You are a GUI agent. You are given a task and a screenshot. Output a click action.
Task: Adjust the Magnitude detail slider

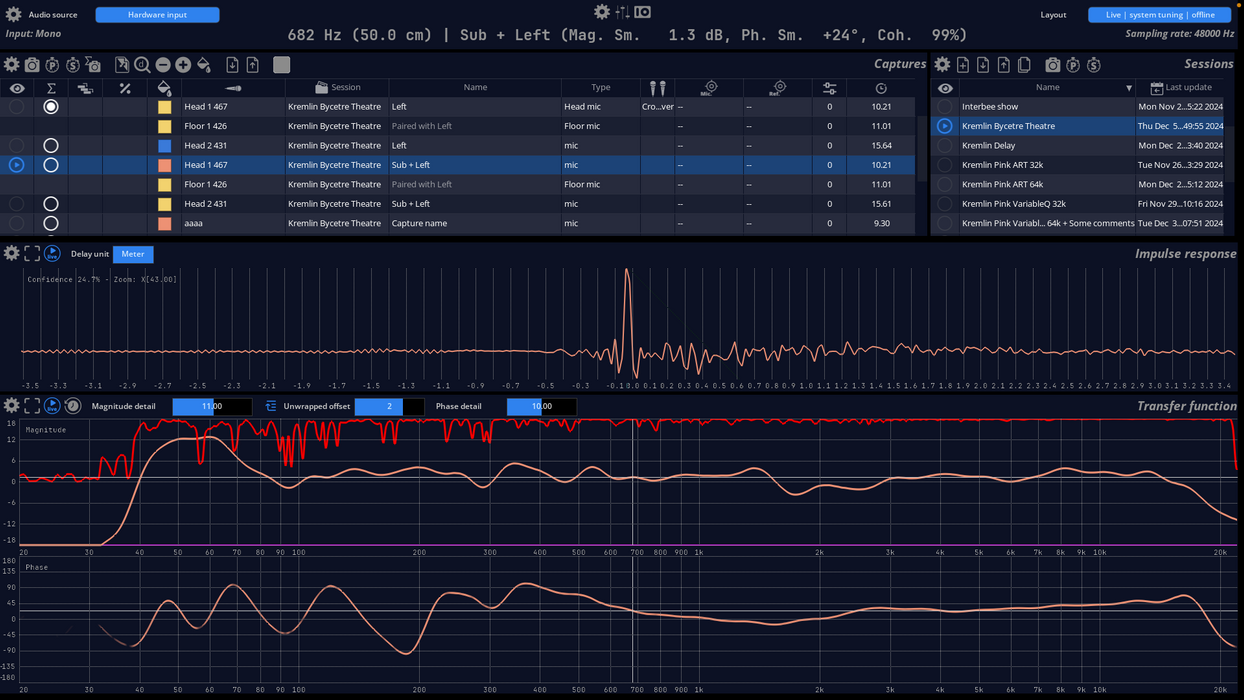[x=210, y=406]
